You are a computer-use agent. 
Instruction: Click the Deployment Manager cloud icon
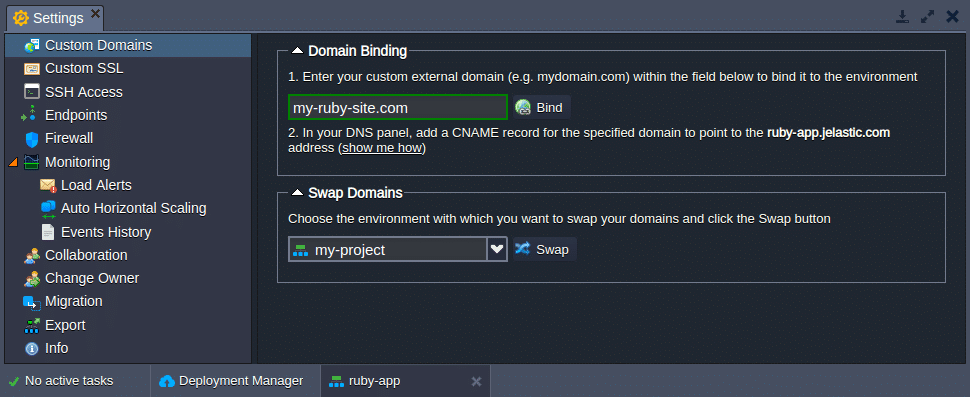pyautogui.click(x=167, y=381)
